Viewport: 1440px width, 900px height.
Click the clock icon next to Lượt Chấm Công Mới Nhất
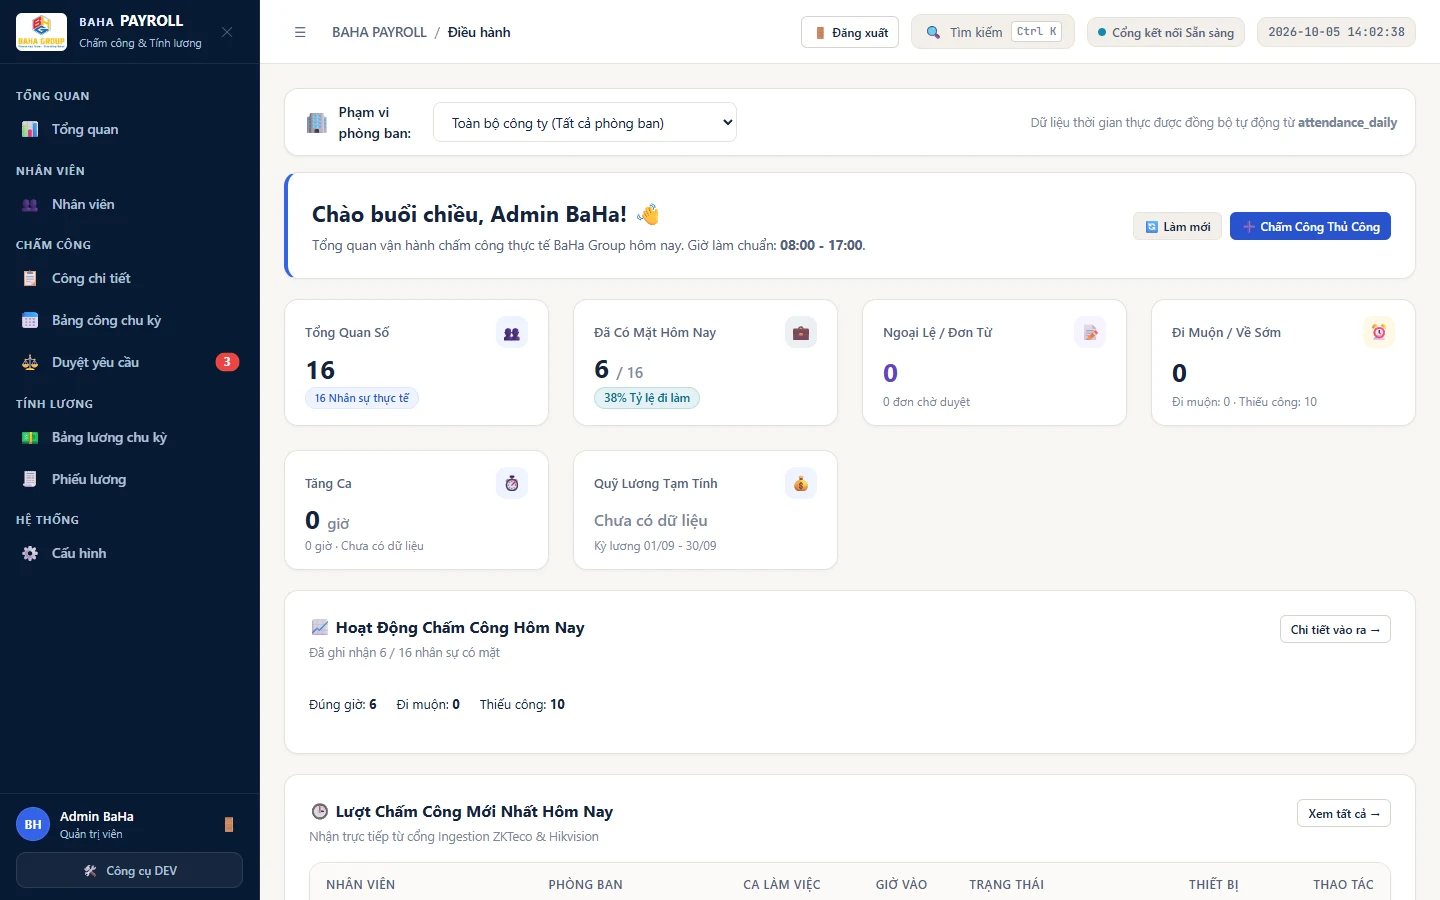[320, 812]
